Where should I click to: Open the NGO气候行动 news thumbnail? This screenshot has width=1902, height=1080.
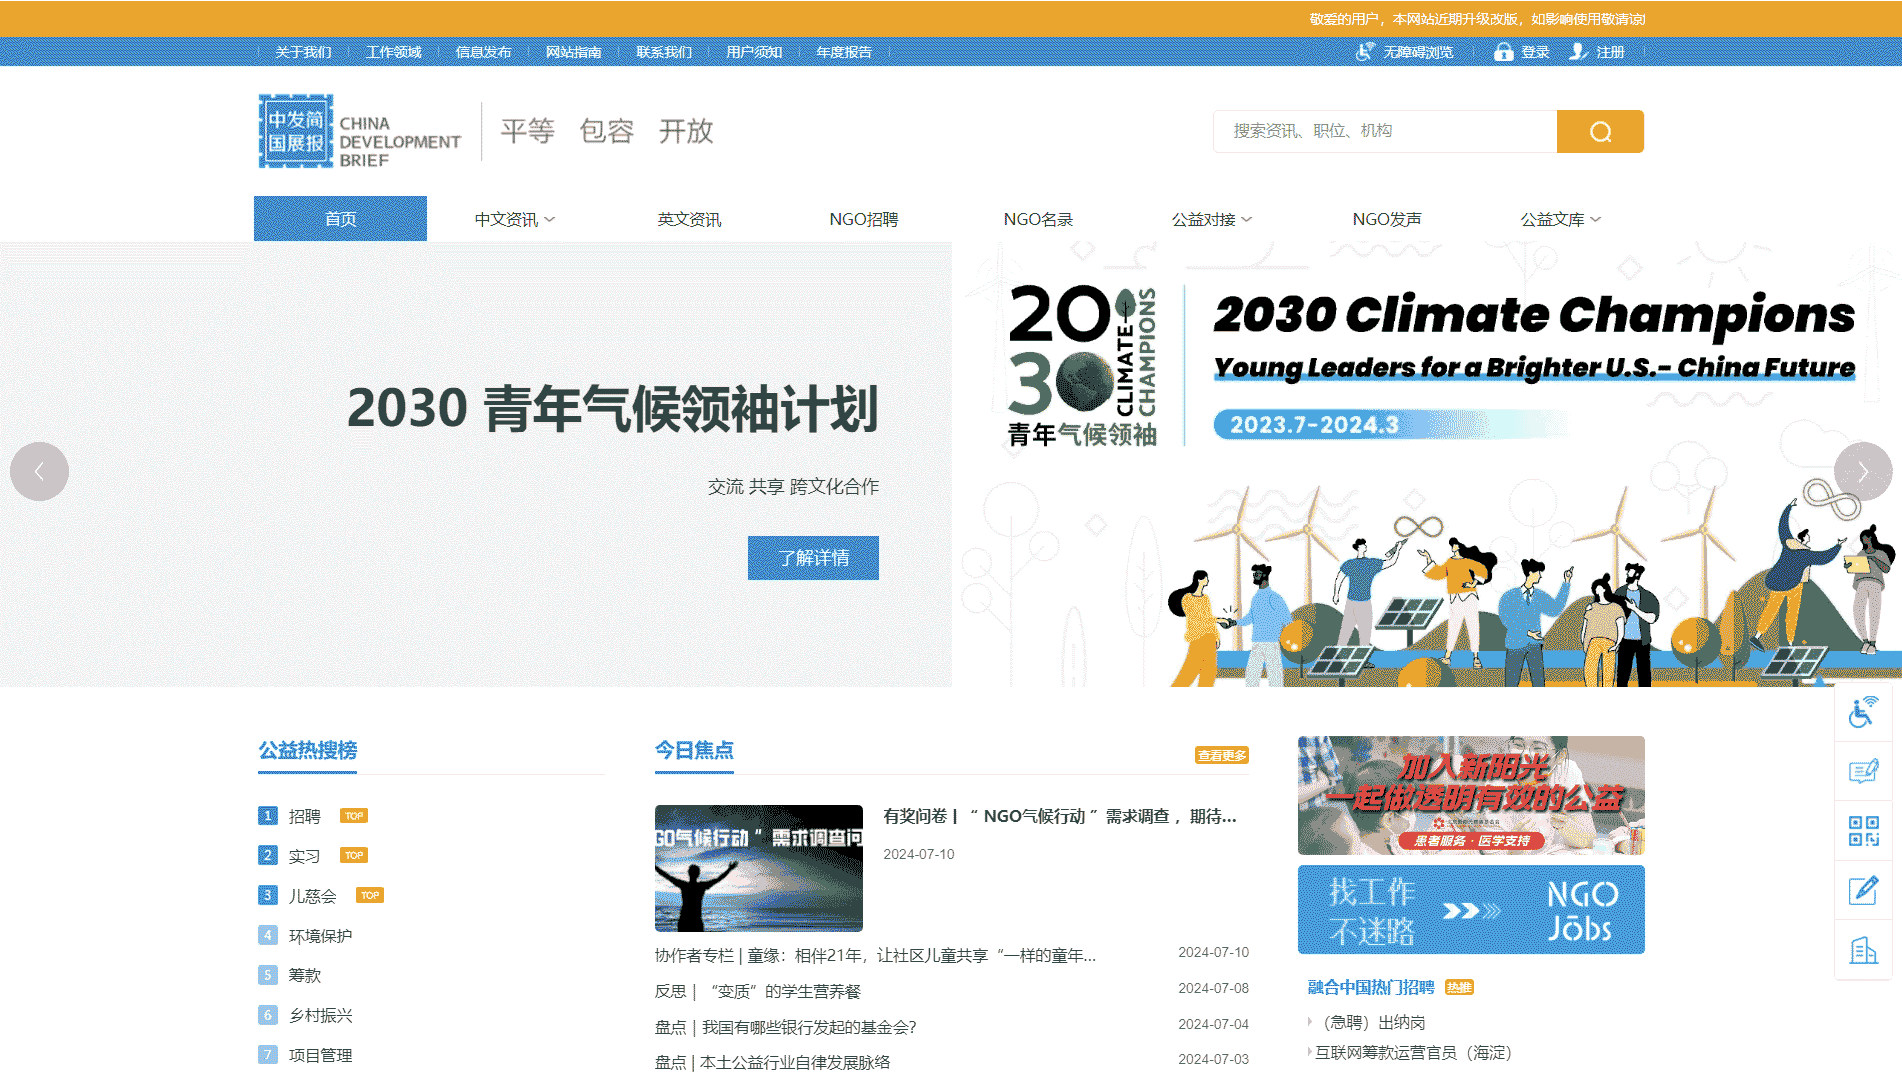coord(758,868)
